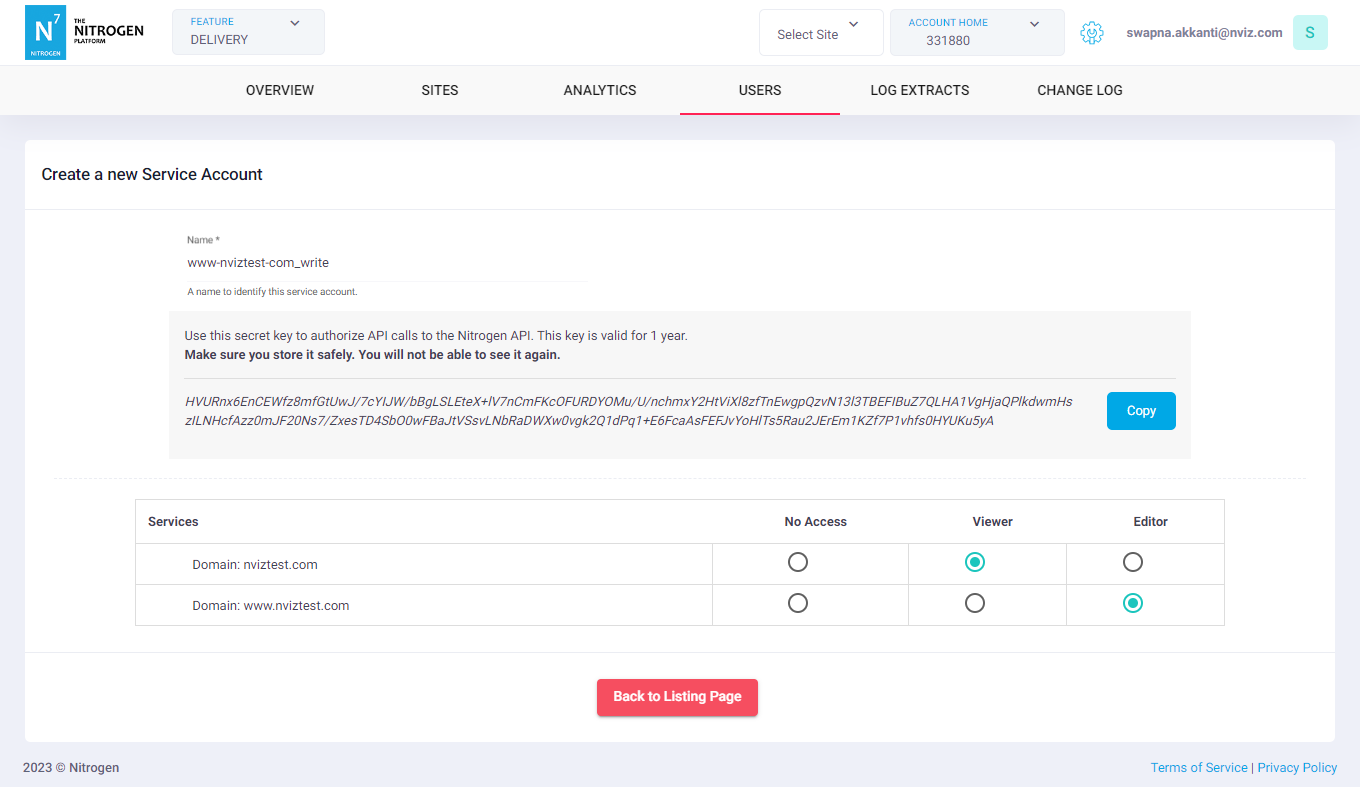Click the service account Name field
Viewport: 1360px width, 787px height.
[385, 263]
